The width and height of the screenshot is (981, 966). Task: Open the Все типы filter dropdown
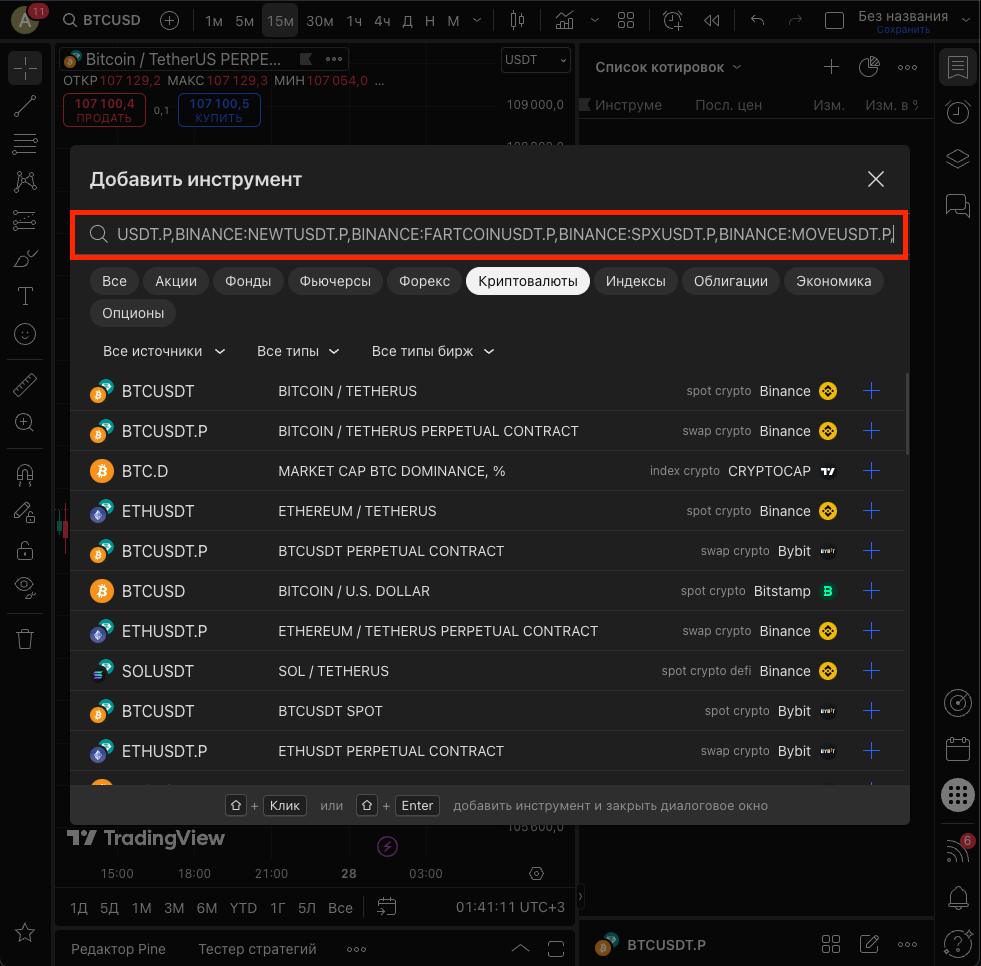298,352
